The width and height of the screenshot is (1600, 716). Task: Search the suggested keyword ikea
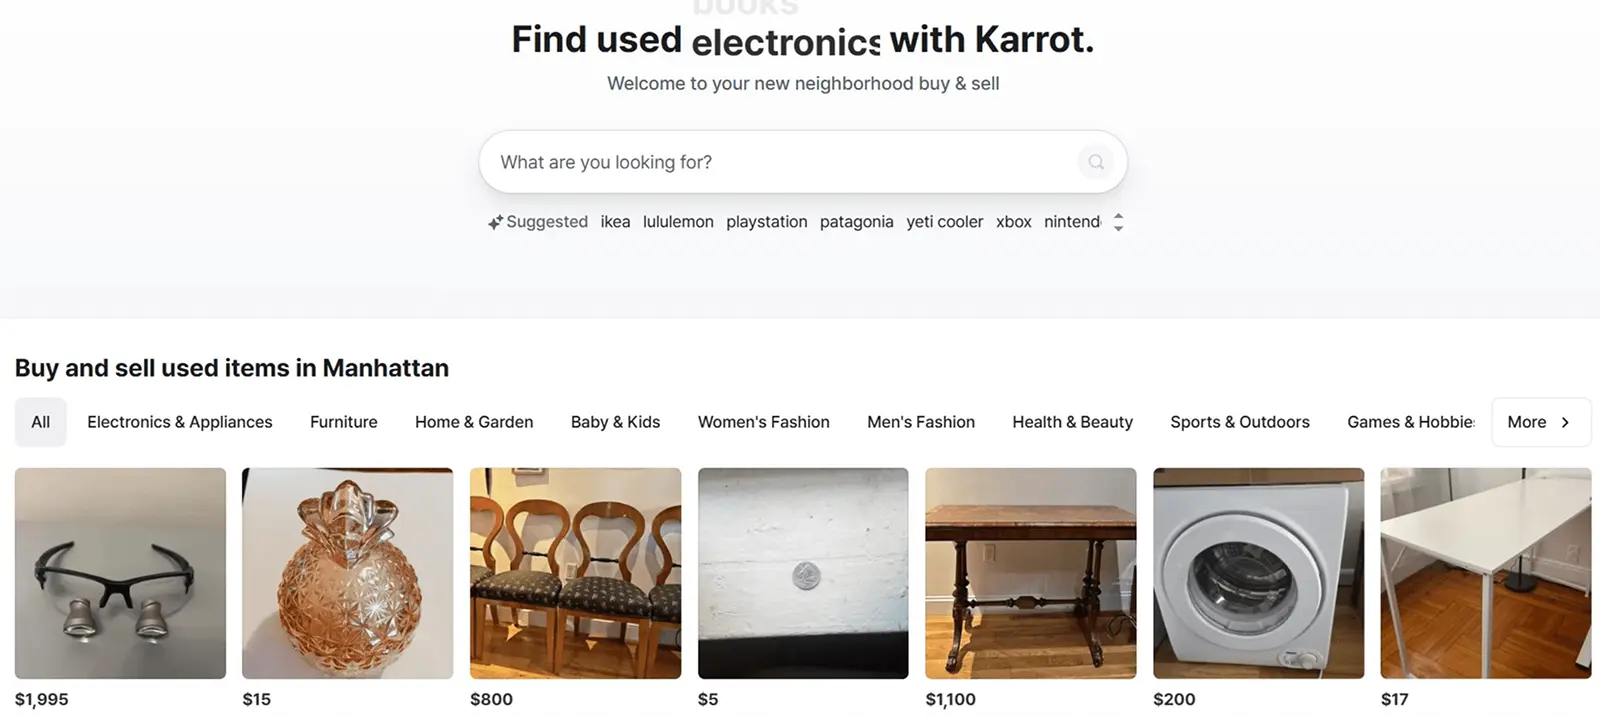pyautogui.click(x=615, y=221)
